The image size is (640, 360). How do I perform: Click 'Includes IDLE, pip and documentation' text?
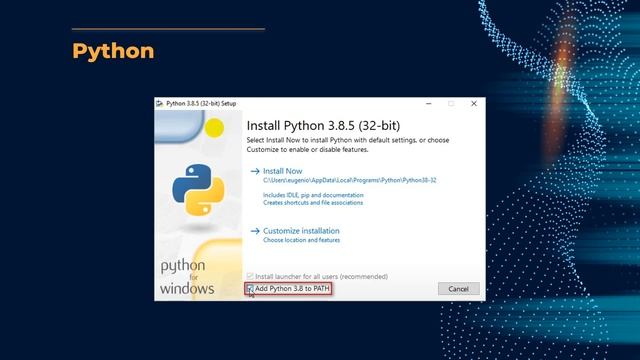tap(313, 195)
